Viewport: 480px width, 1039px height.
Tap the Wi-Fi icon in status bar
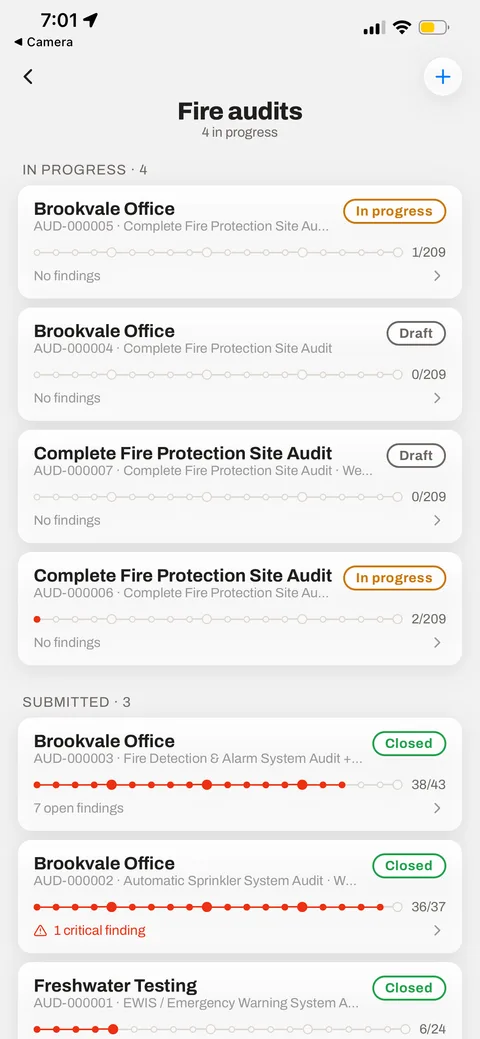click(401, 27)
